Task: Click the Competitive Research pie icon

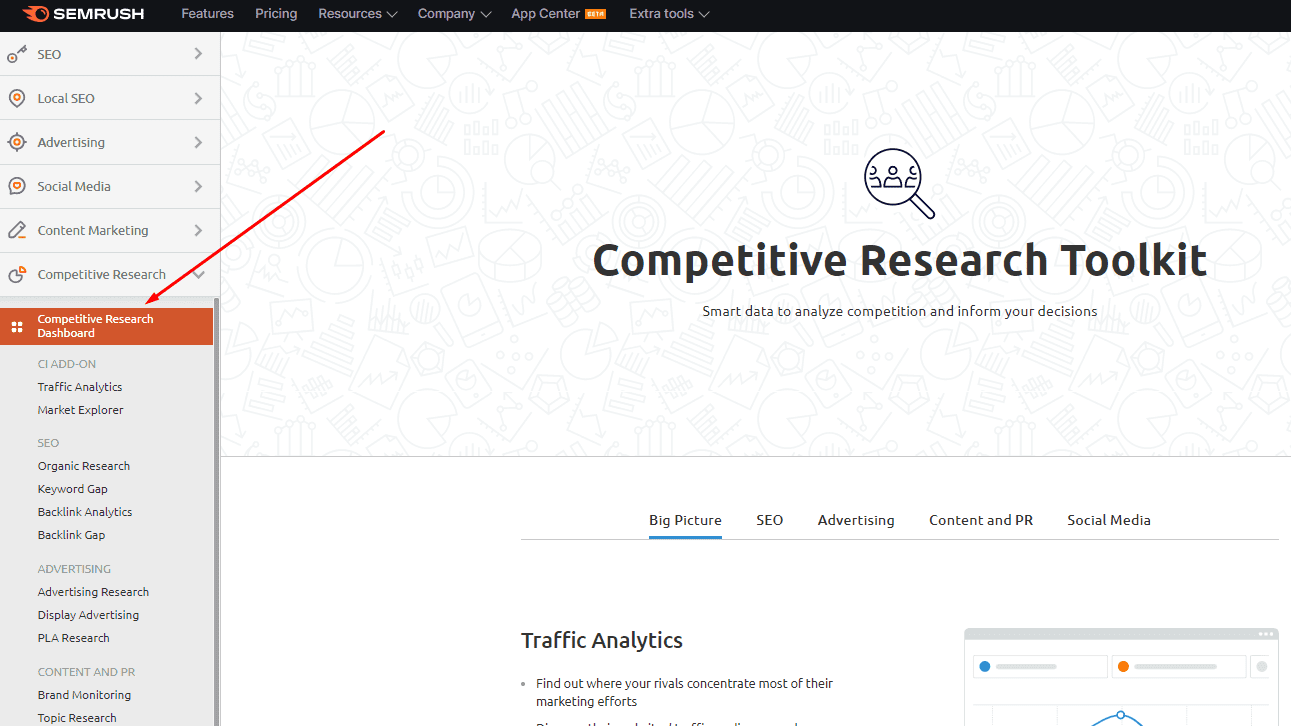Action: click(x=17, y=274)
